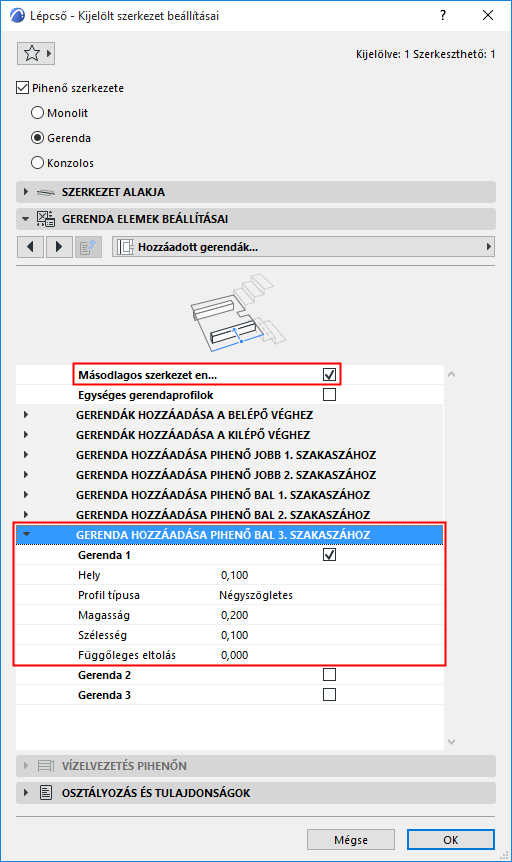Viewport: 512px width, 862px height.
Task: Edit the Szélesség value 0,100
Action: pyautogui.click(x=235, y=635)
